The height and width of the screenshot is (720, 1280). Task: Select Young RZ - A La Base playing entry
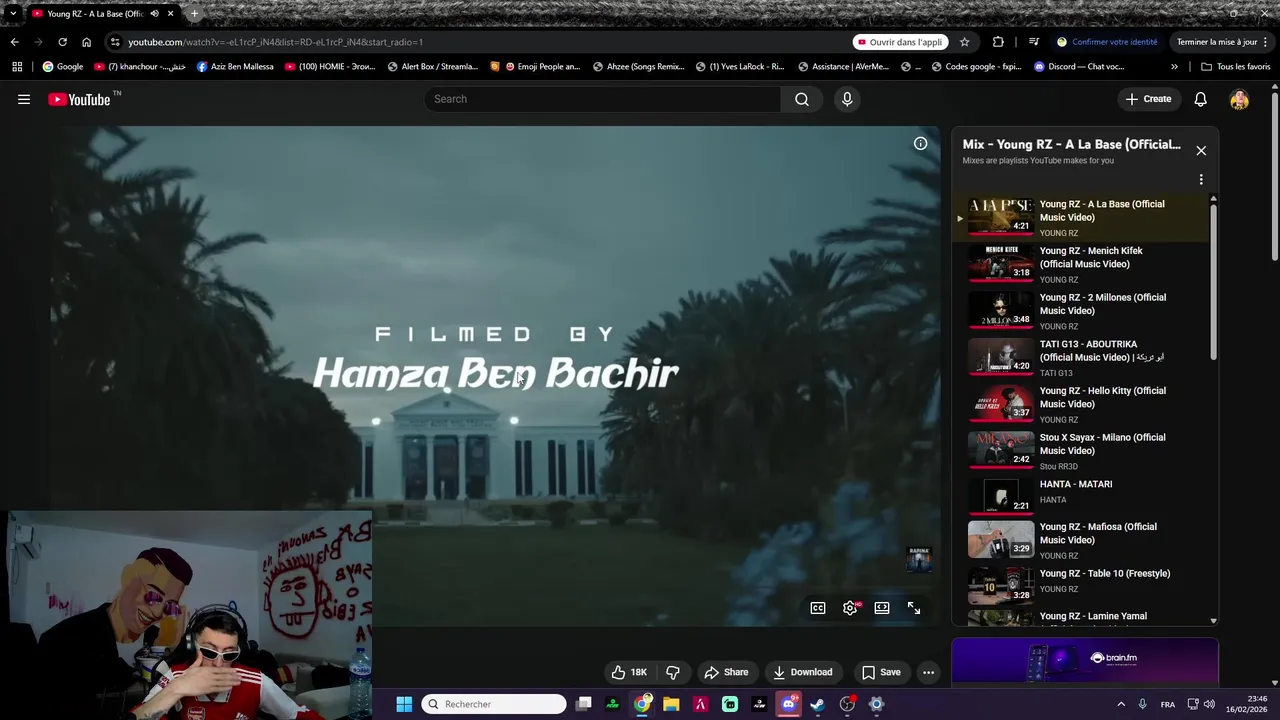point(1081,218)
